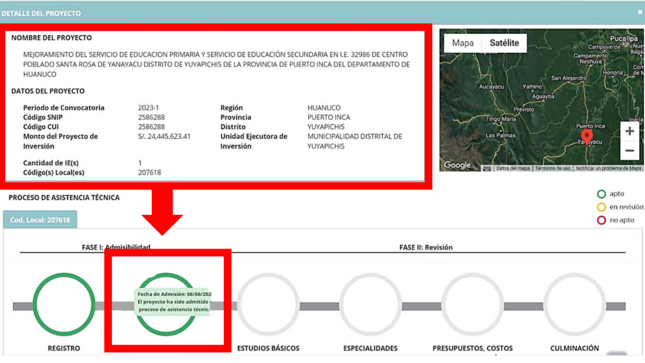Open keyboard shortcuts icon on map

(x=487, y=168)
